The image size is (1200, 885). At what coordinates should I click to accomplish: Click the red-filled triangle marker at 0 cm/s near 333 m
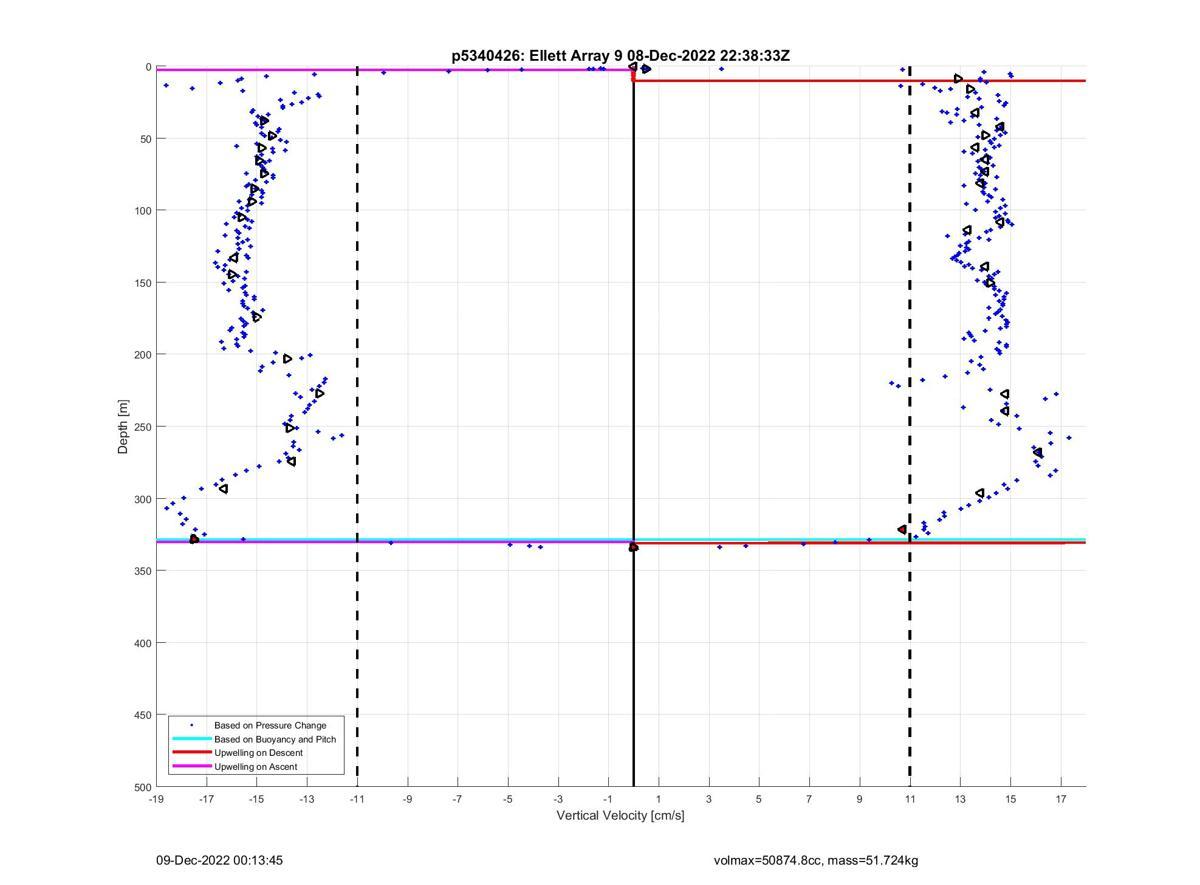633,547
